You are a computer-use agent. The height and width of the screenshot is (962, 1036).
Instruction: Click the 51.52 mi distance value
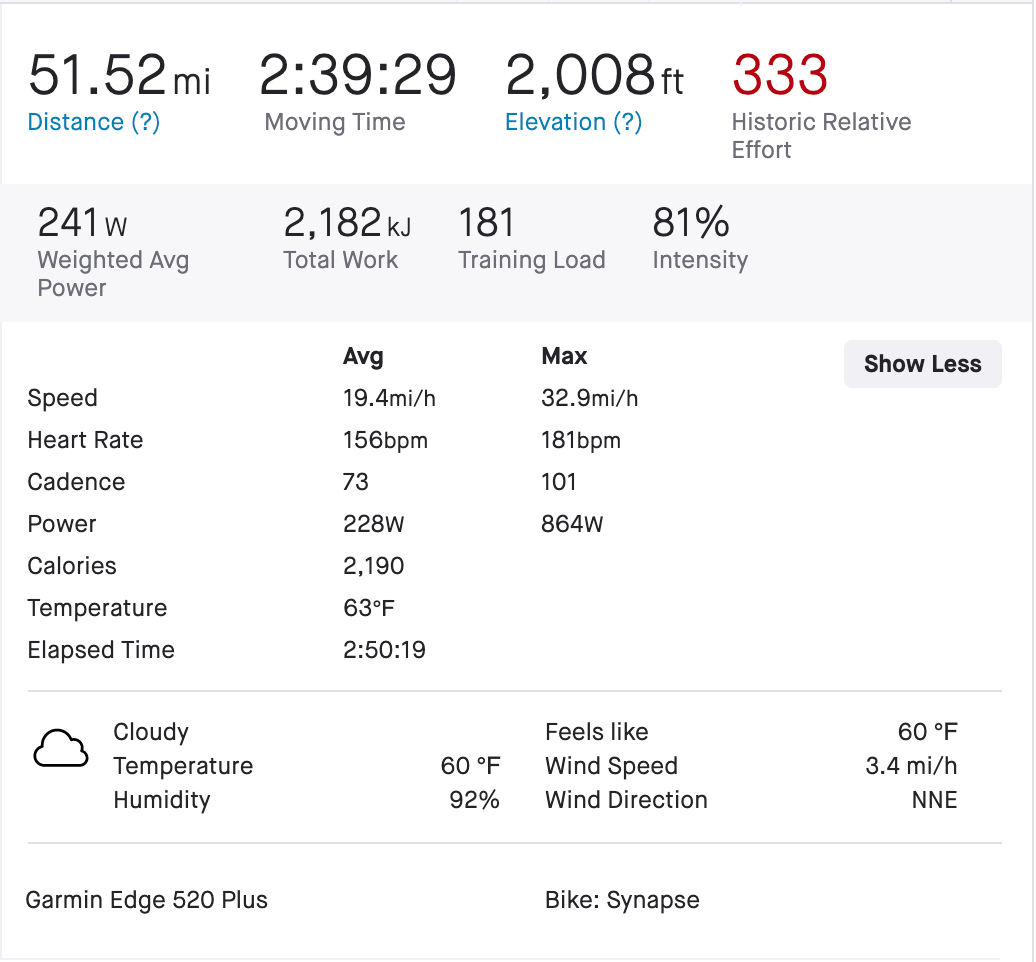tap(119, 75)
